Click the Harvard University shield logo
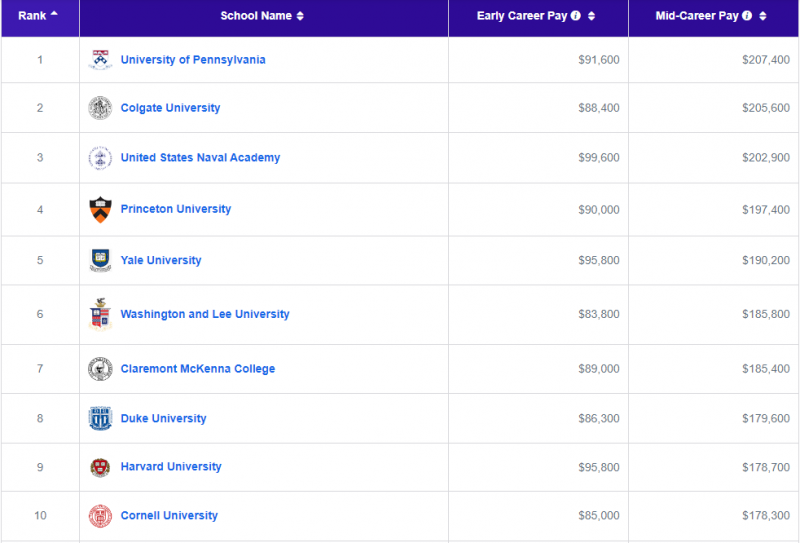 pyautogui.click(x=100, y=467)
